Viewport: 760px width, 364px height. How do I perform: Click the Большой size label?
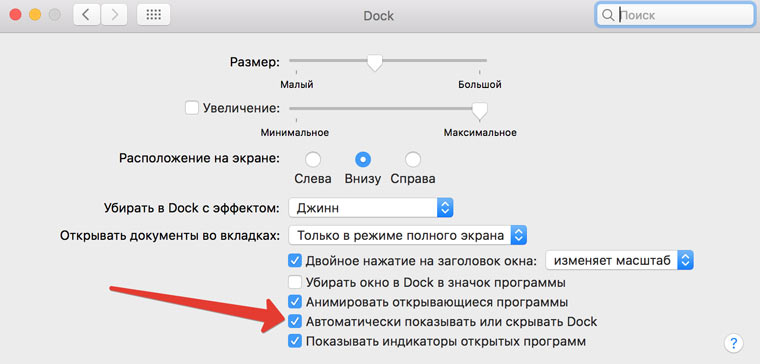click(480, 85)
